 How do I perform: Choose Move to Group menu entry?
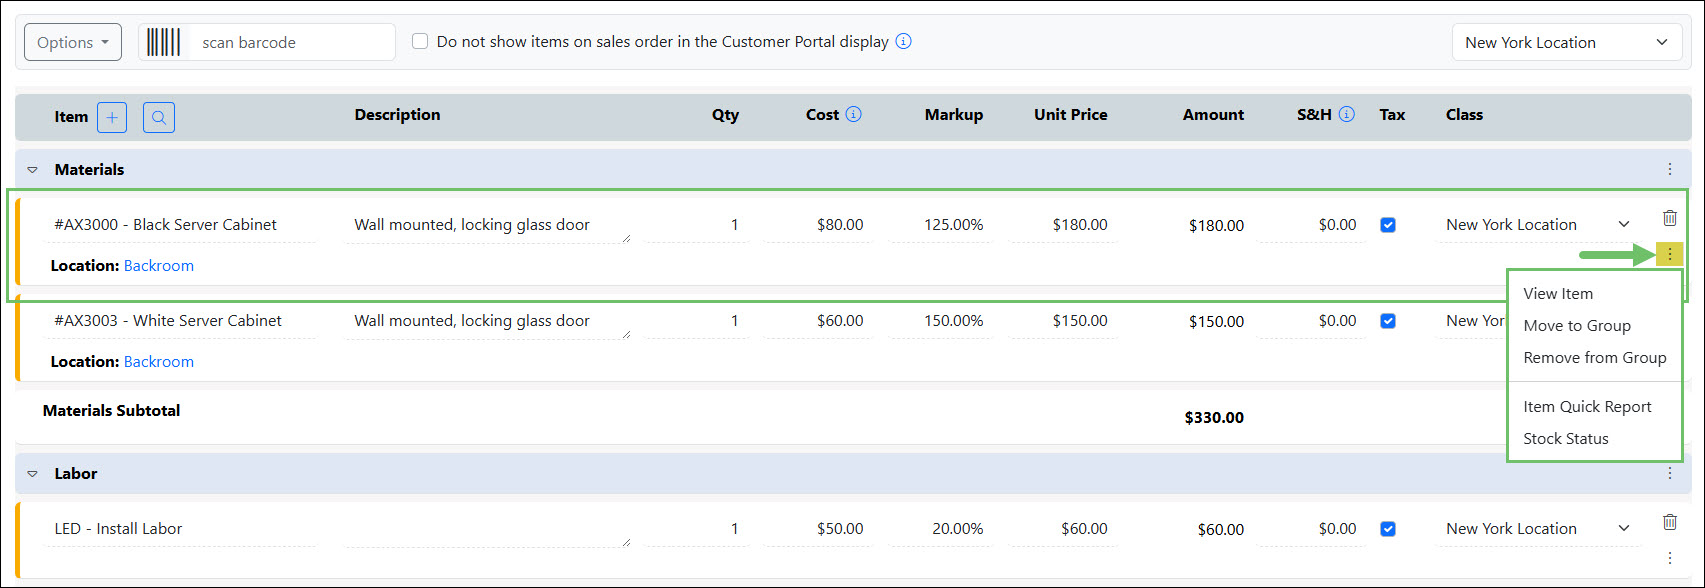[1577, 326]
